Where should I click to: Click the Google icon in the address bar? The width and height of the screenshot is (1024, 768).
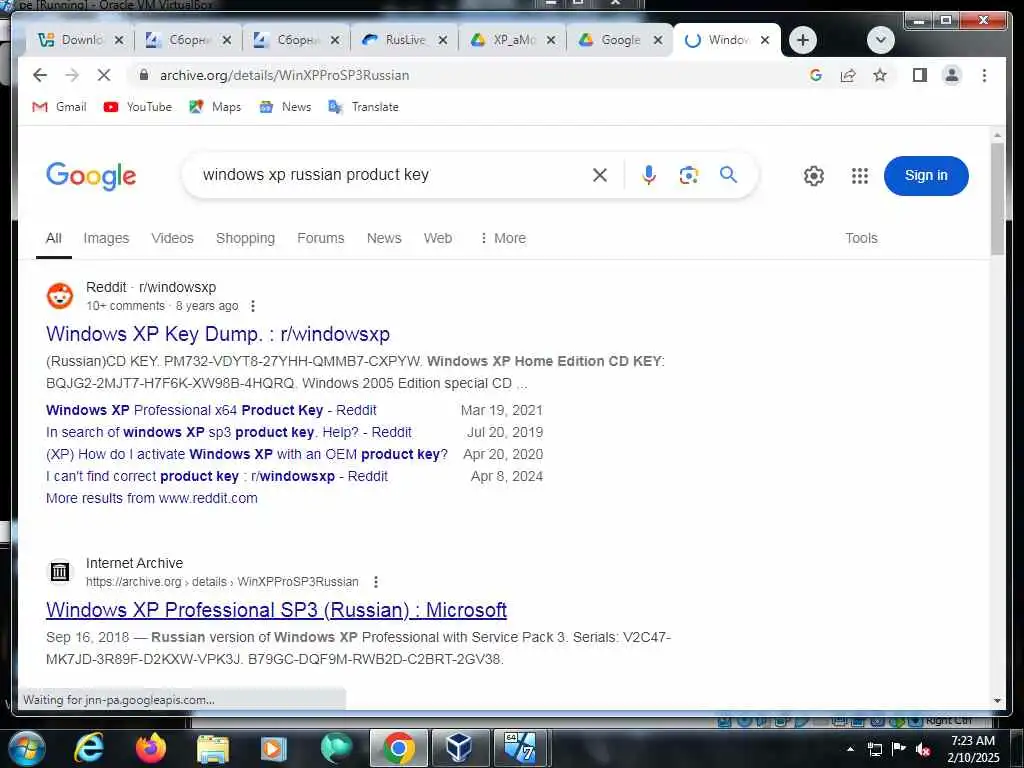point(815,75)
